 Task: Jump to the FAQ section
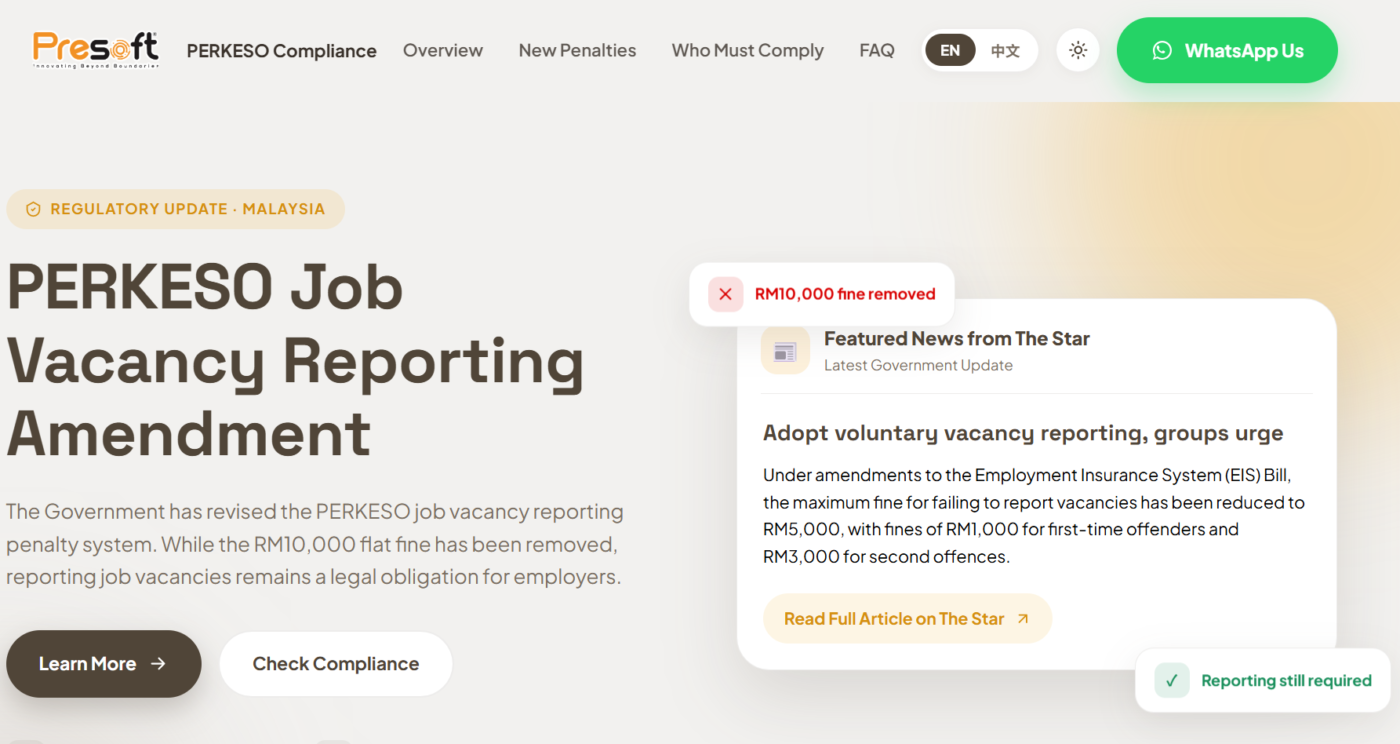(877, 50)
